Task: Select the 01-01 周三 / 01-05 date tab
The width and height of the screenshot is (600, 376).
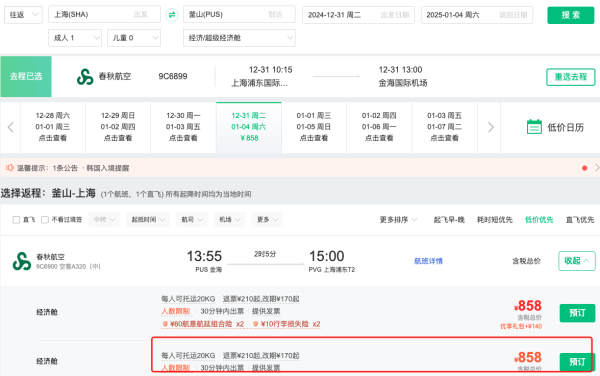Action: 314,127
